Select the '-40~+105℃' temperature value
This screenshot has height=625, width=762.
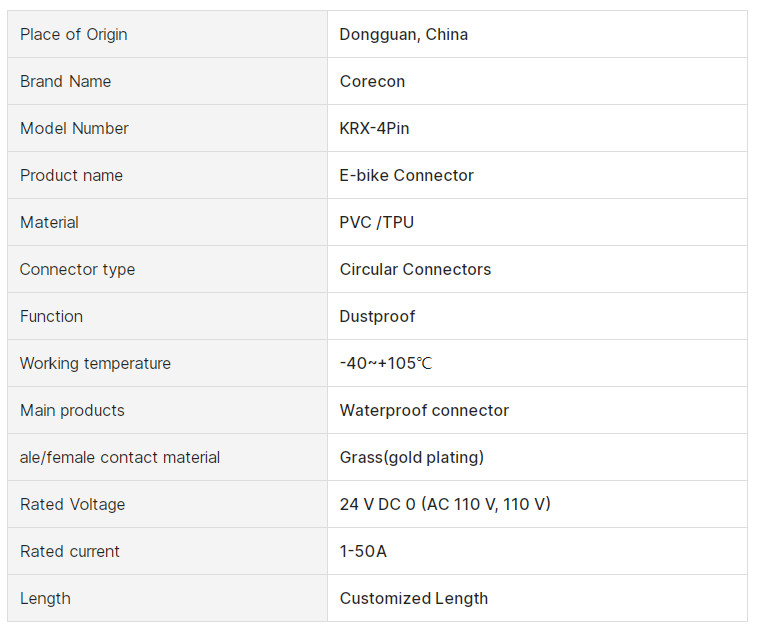pos(385,363)
